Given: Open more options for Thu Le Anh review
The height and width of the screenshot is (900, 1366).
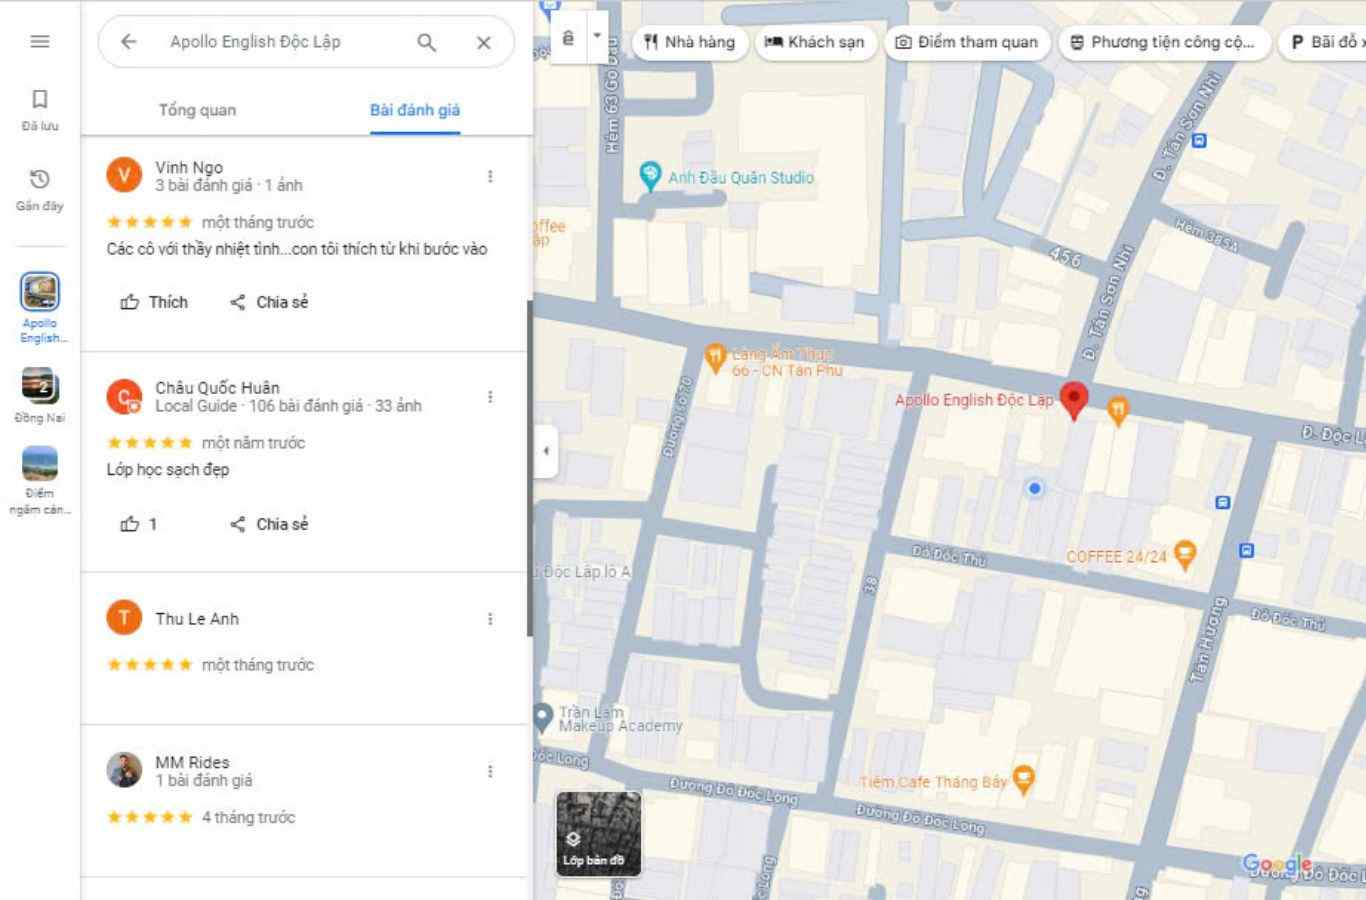Looking at the screenshot, I should point(490,619).
